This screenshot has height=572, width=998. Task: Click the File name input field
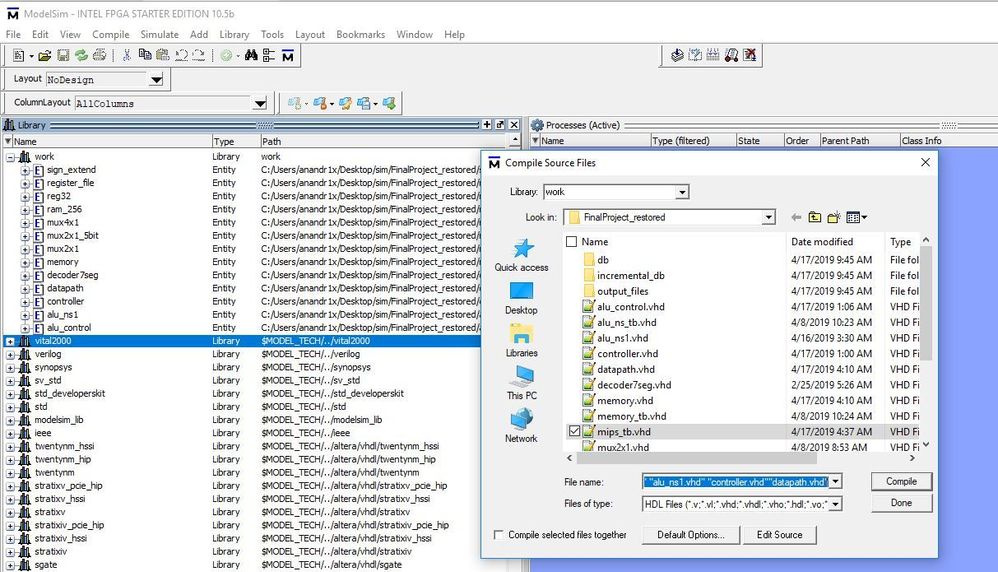(735, 481)
